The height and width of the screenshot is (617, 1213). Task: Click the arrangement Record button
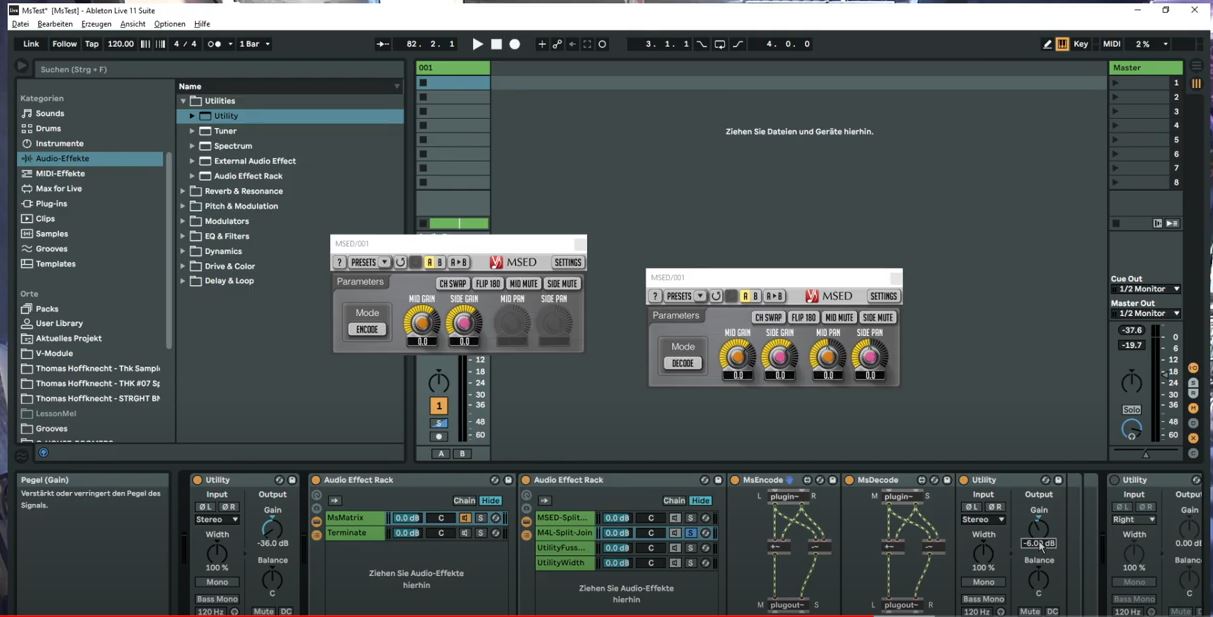pos(515,44)
